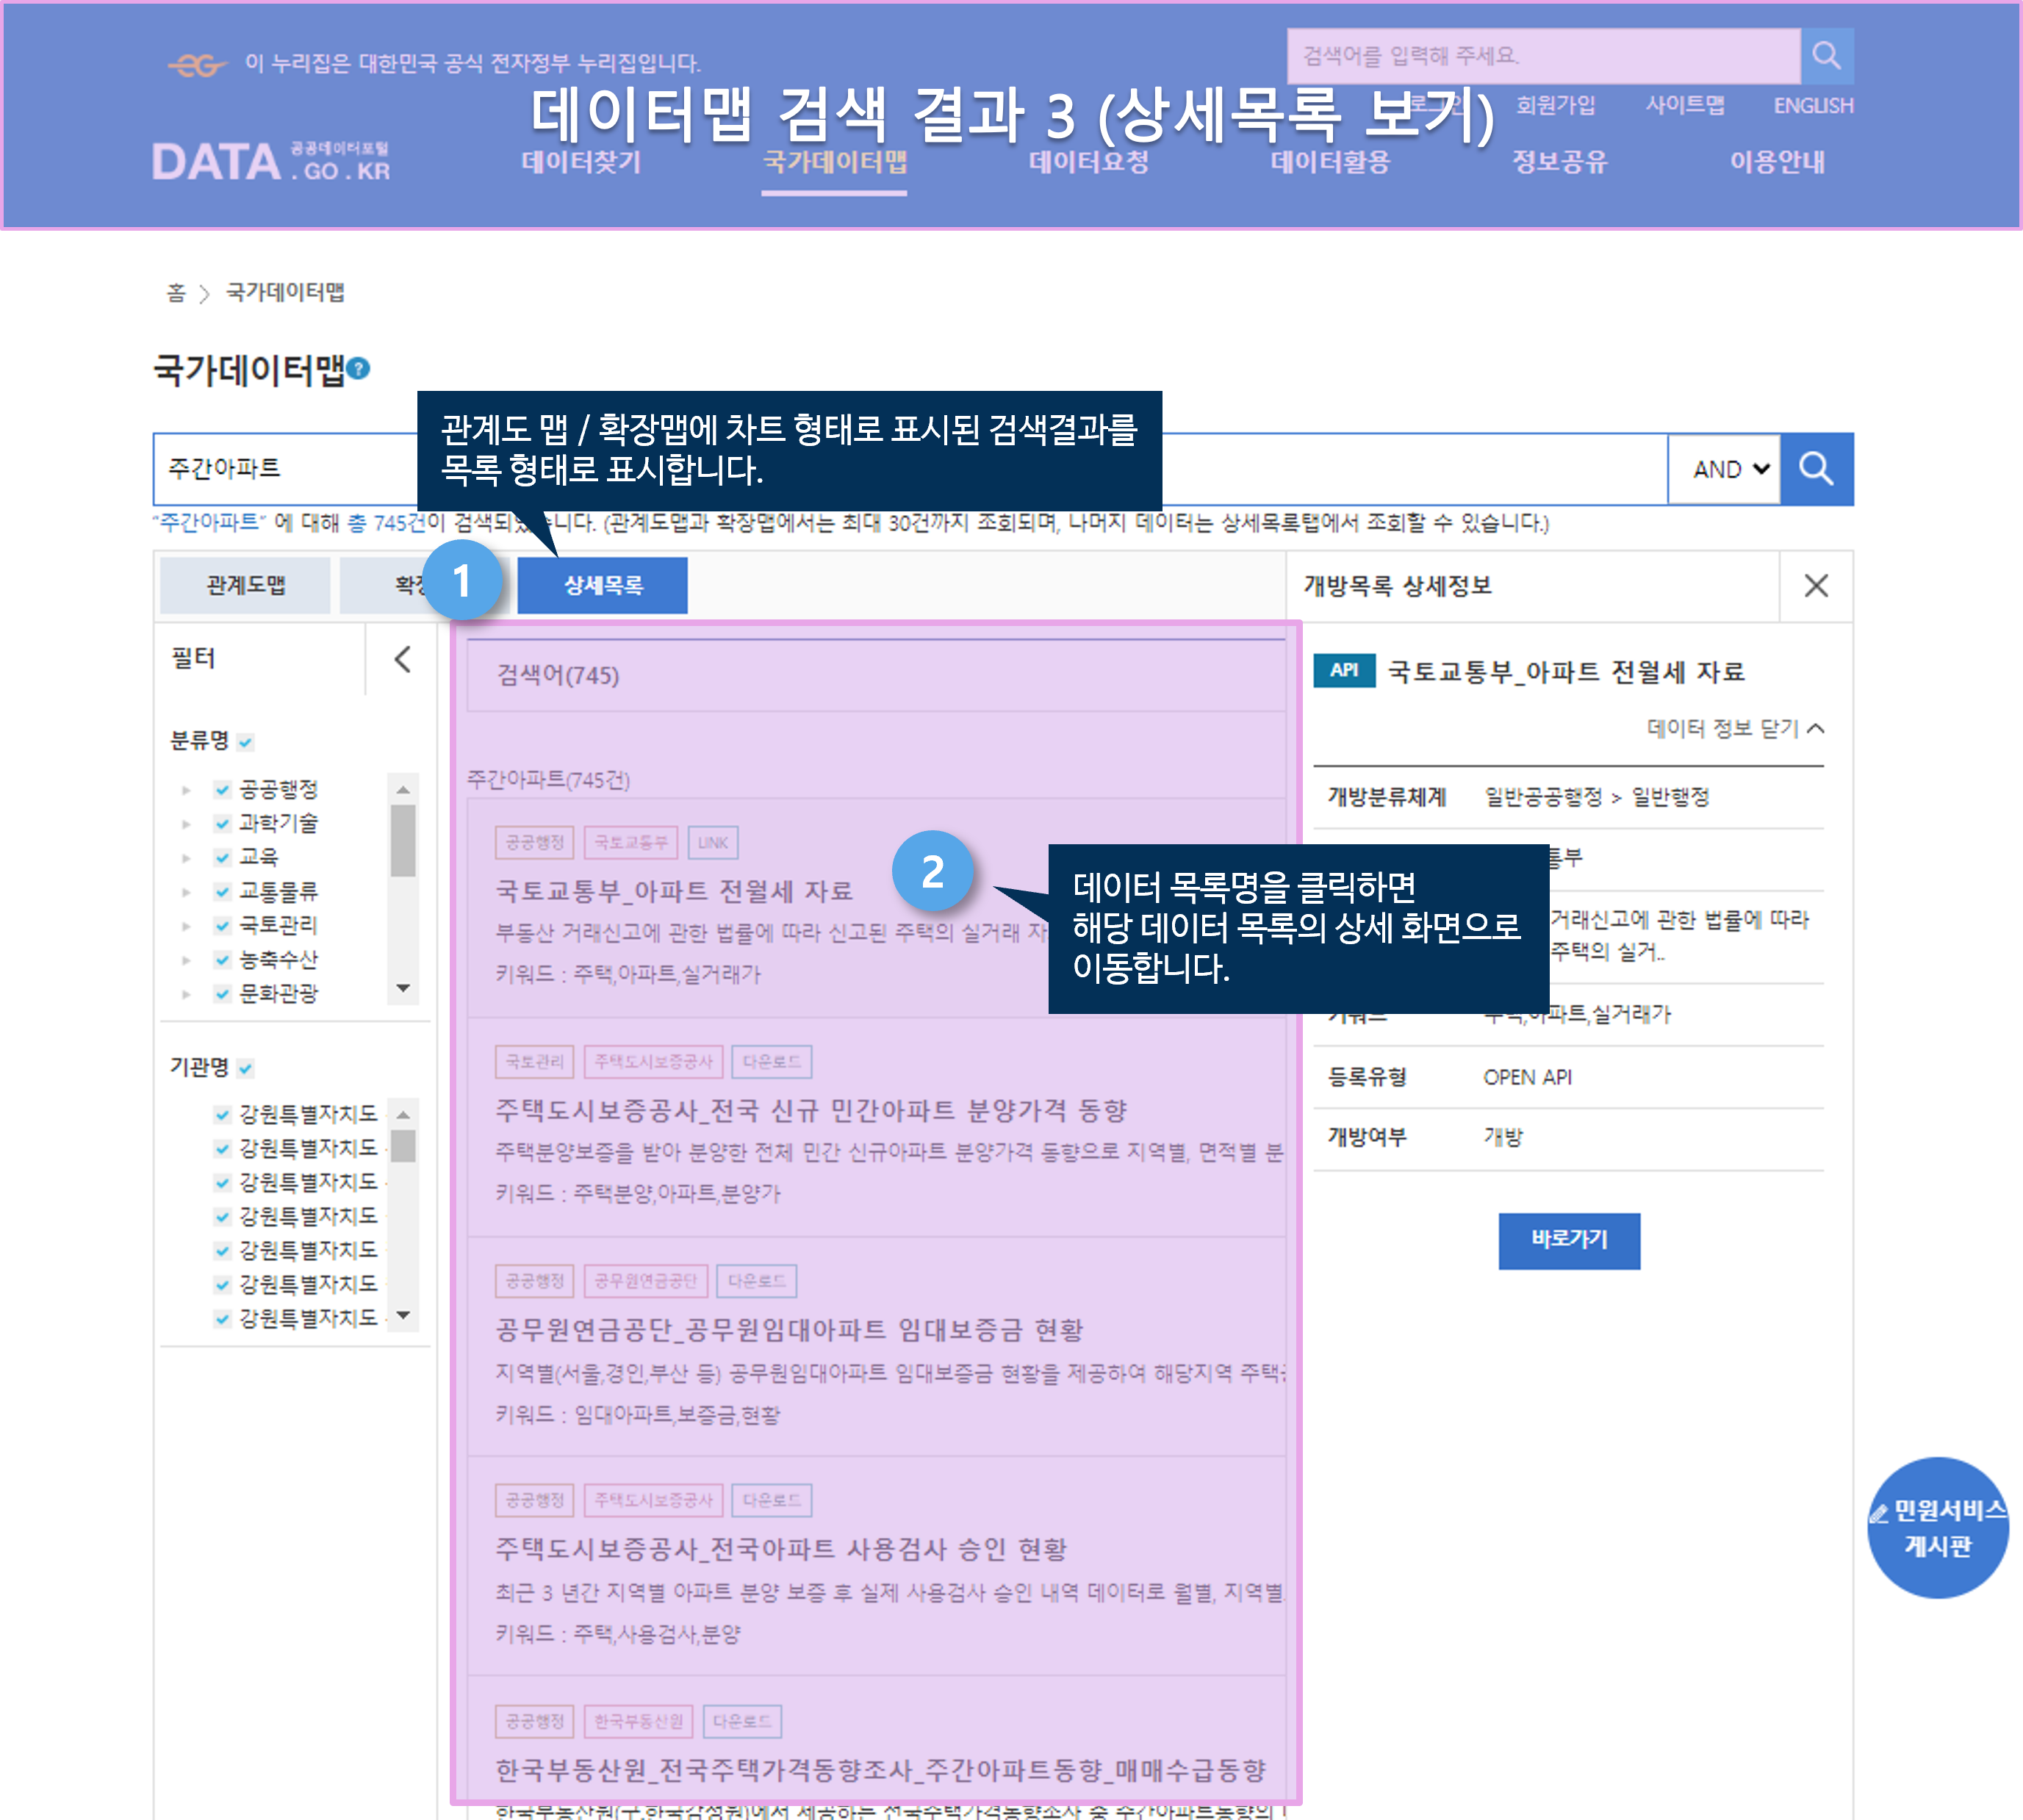The image size is (2023, 1820).
Task: Close the 개방목록 상세정보 panel
Action: [x=1815, y=586]
